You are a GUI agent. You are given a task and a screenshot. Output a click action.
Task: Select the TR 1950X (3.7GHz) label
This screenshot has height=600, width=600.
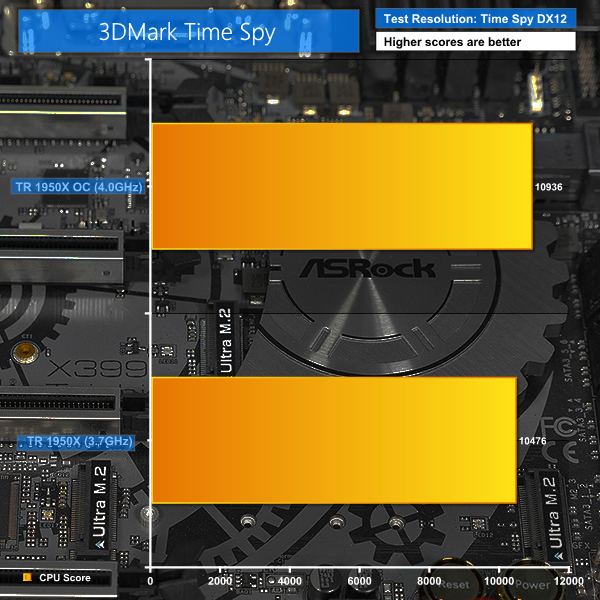tap(76, 442)
